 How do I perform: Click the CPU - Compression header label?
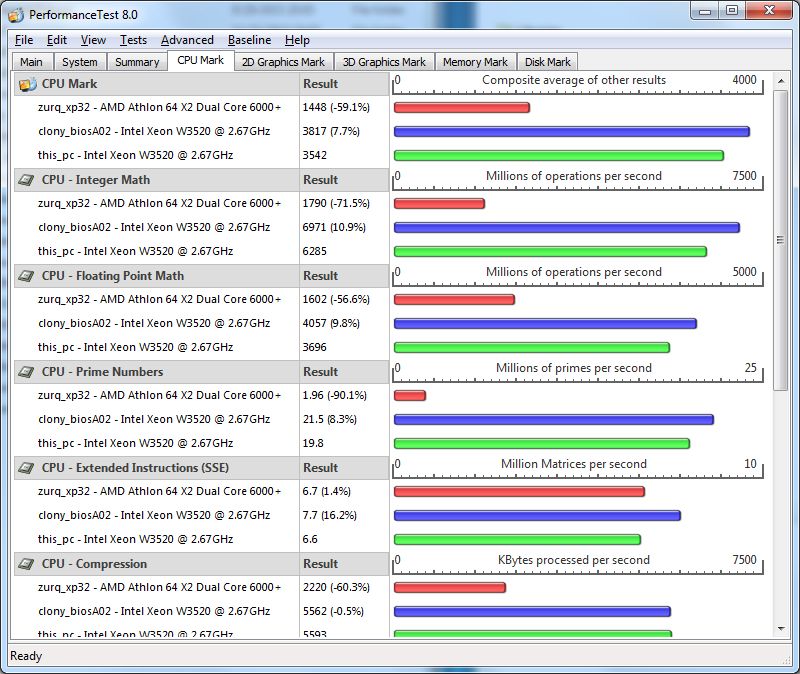tap(94, 564)
